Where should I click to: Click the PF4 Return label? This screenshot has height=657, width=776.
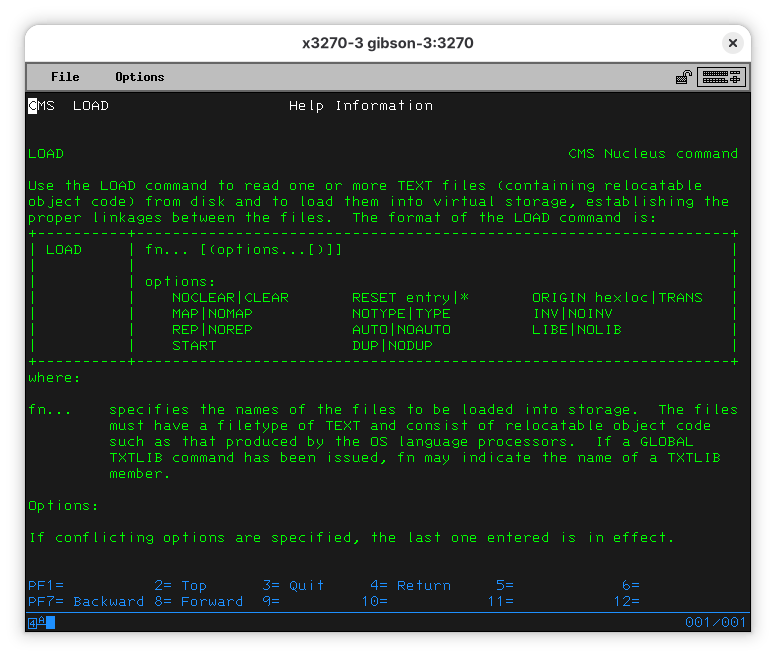tap(410, 586)
